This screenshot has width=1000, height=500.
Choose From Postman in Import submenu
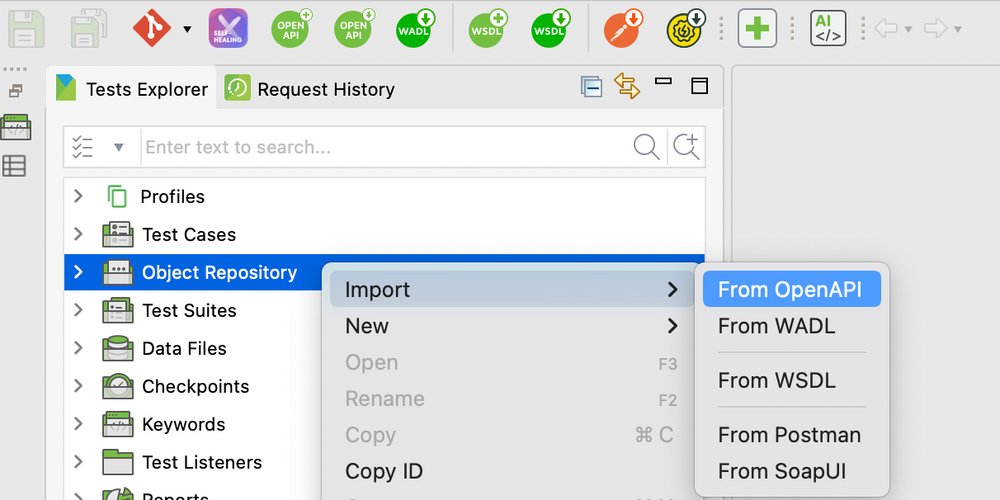(x=789, y=435)
